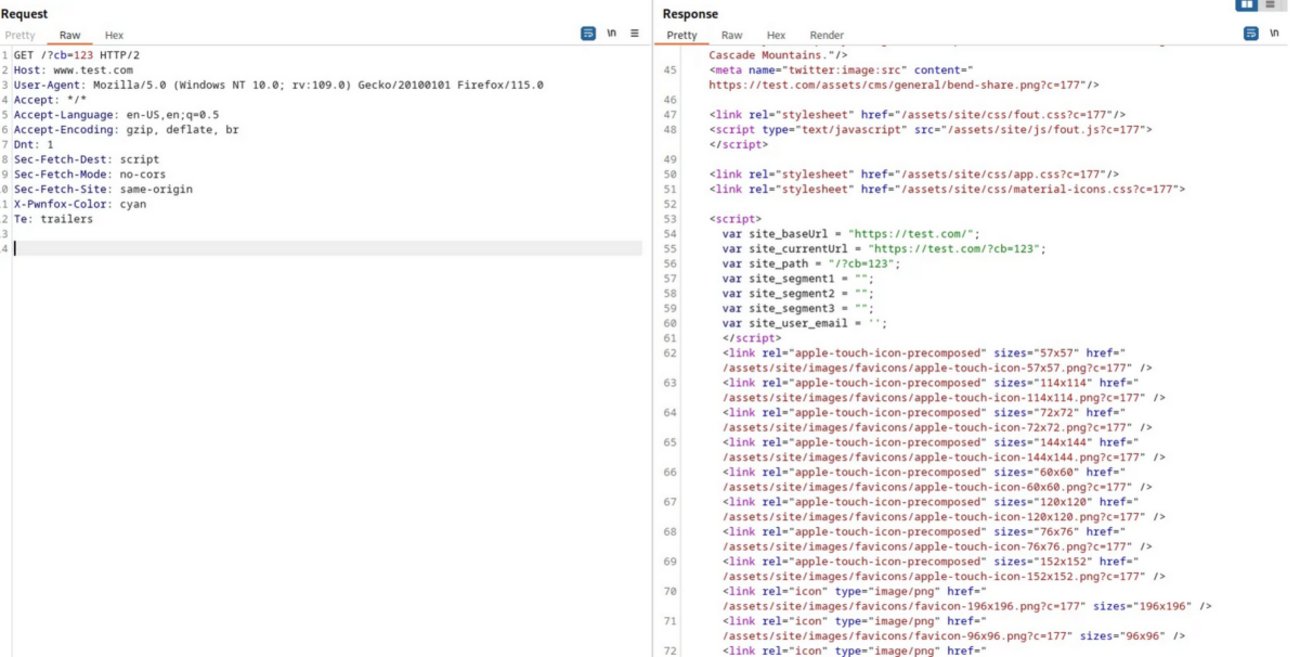Click the 'Te: trailers' header line

(53, 219)
